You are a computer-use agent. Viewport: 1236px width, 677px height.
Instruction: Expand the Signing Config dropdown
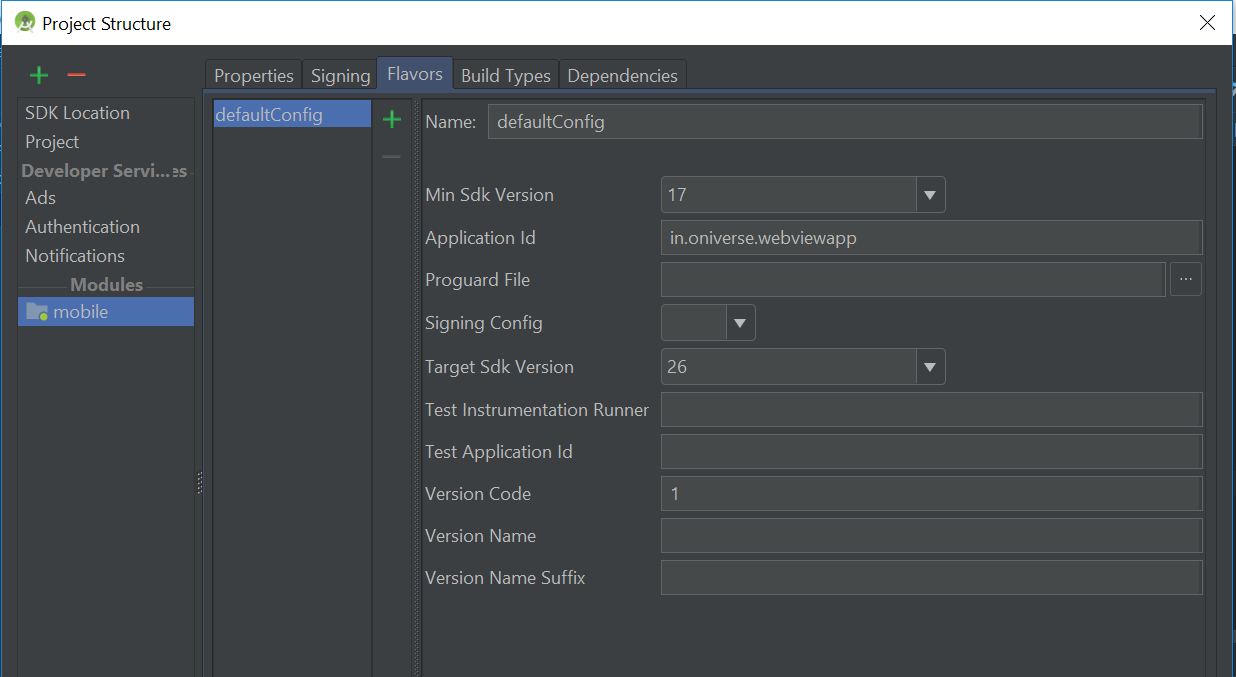(x=739, y=322)
